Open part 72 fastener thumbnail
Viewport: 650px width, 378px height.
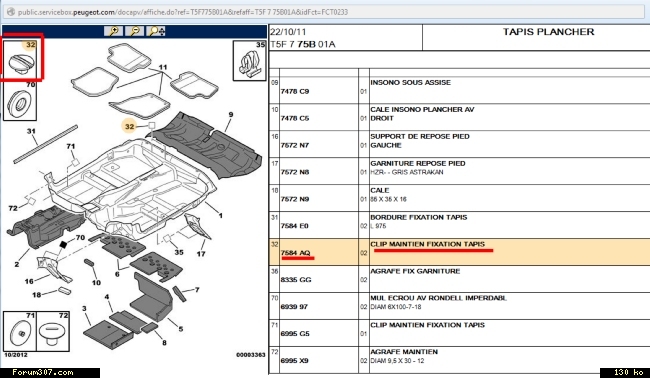53,331
